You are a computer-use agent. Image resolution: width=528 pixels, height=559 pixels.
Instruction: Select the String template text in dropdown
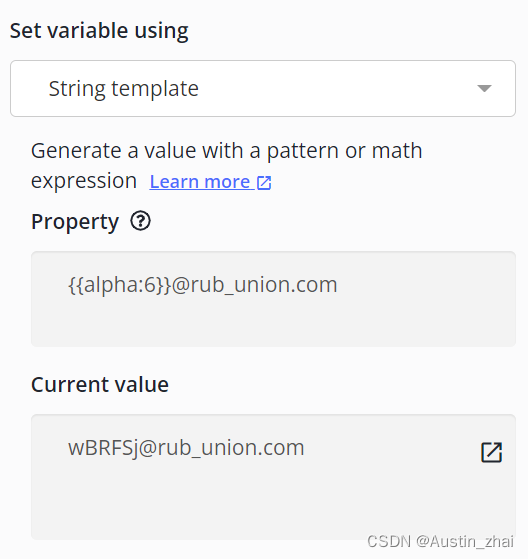click(123, 89)
